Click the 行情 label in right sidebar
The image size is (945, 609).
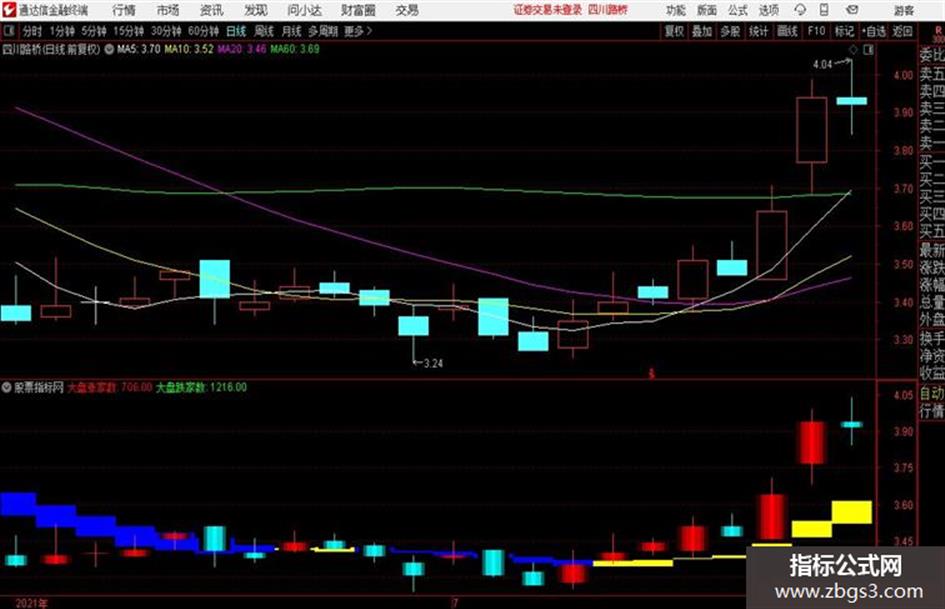932,411
